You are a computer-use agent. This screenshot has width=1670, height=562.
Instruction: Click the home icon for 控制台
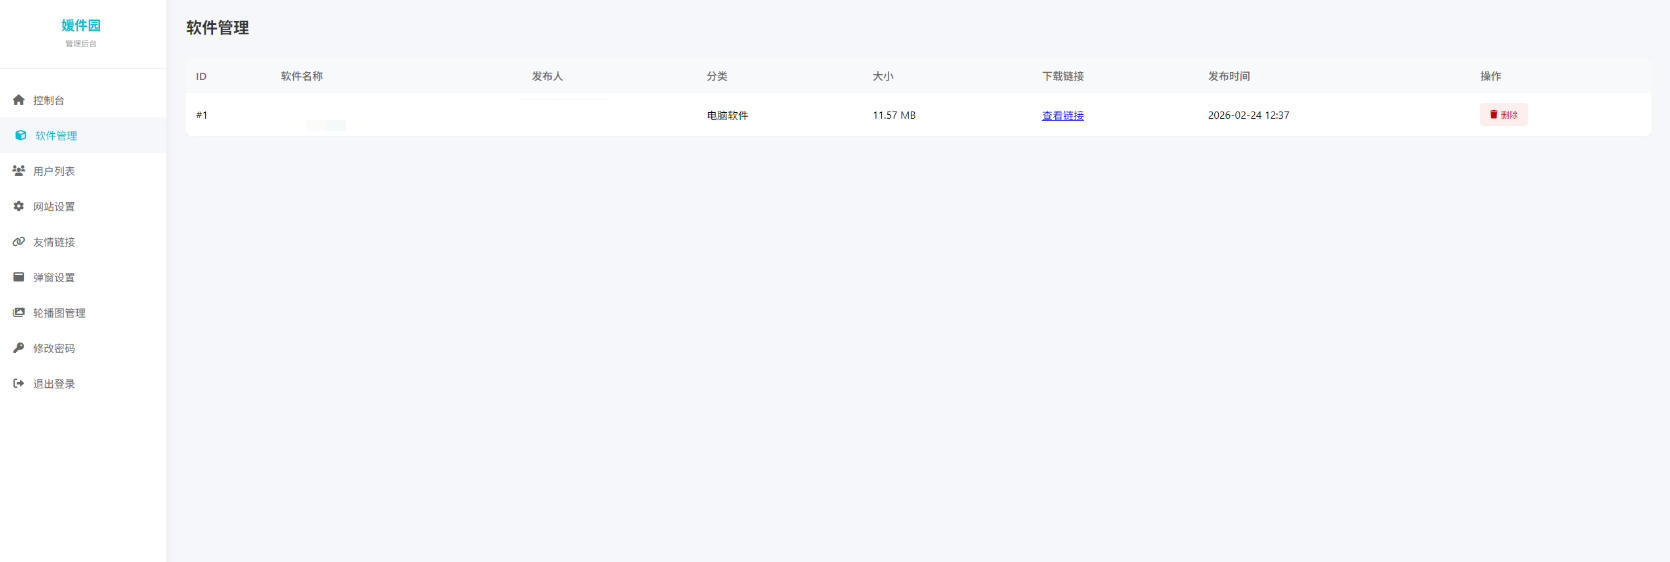pos(18,100)
